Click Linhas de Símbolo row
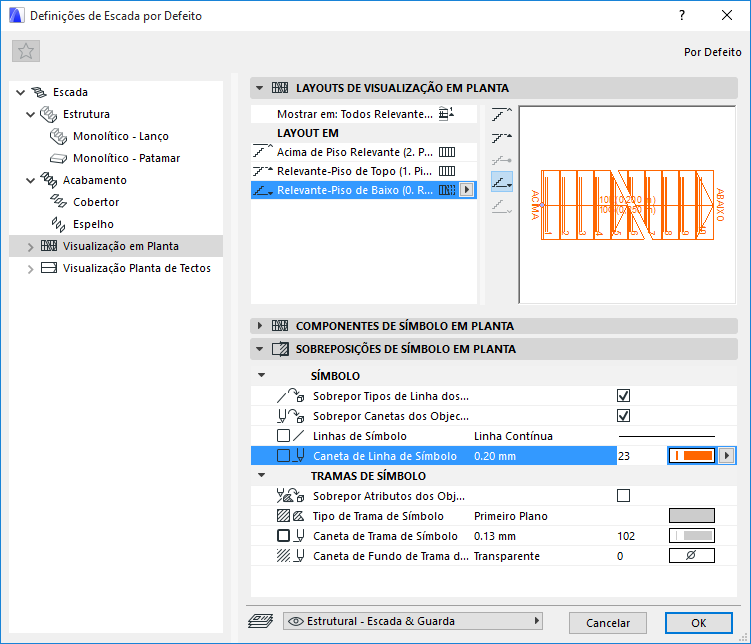The image size is (751, 644). [x=493, y=436]
